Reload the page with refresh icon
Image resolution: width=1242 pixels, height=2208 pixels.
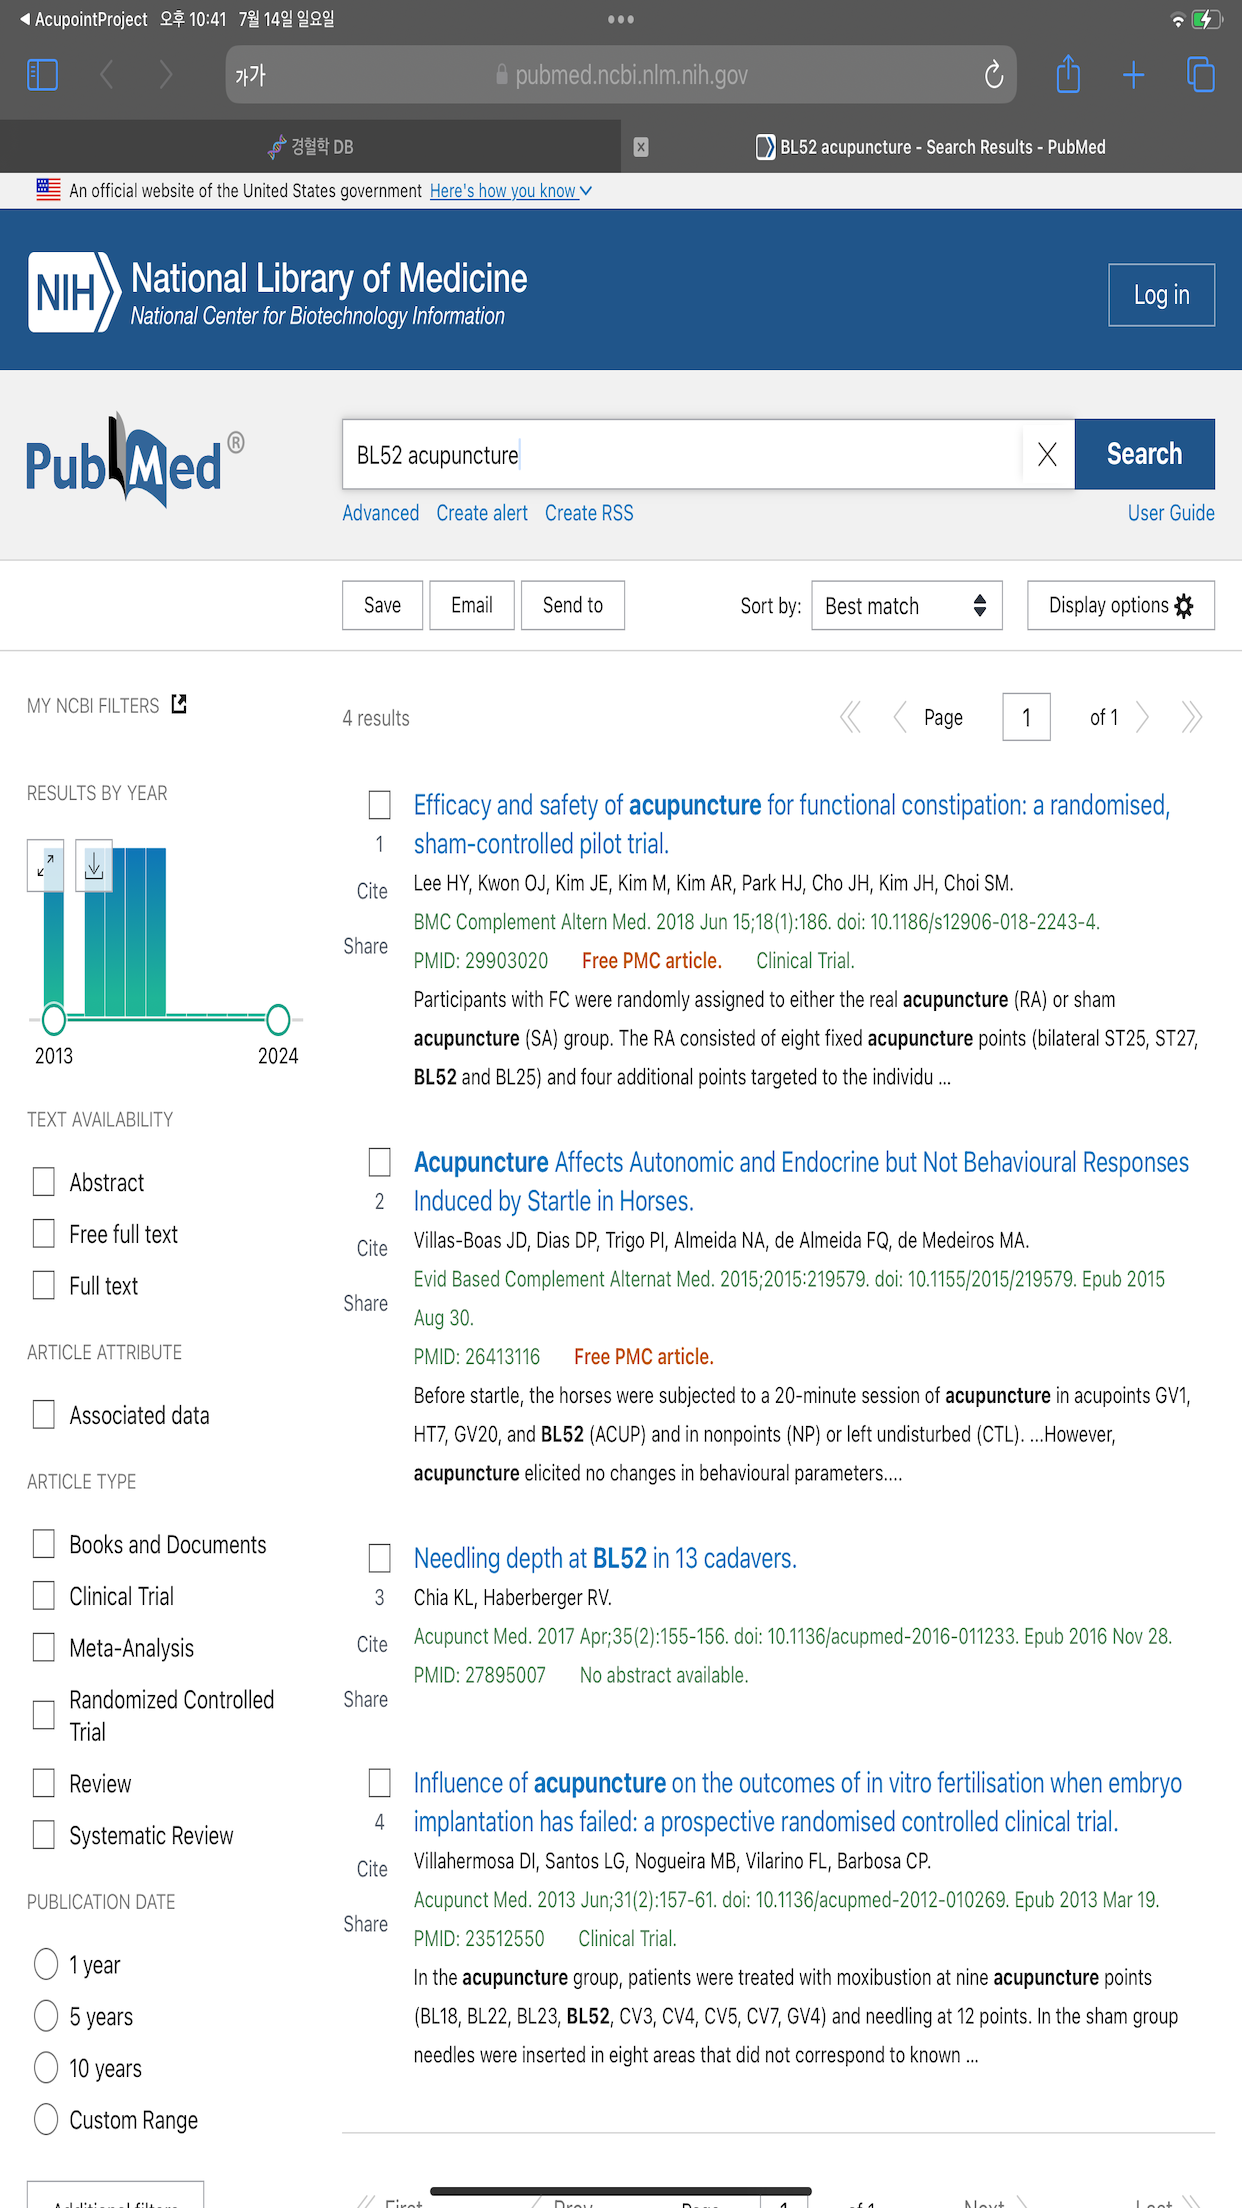(993, 75)
